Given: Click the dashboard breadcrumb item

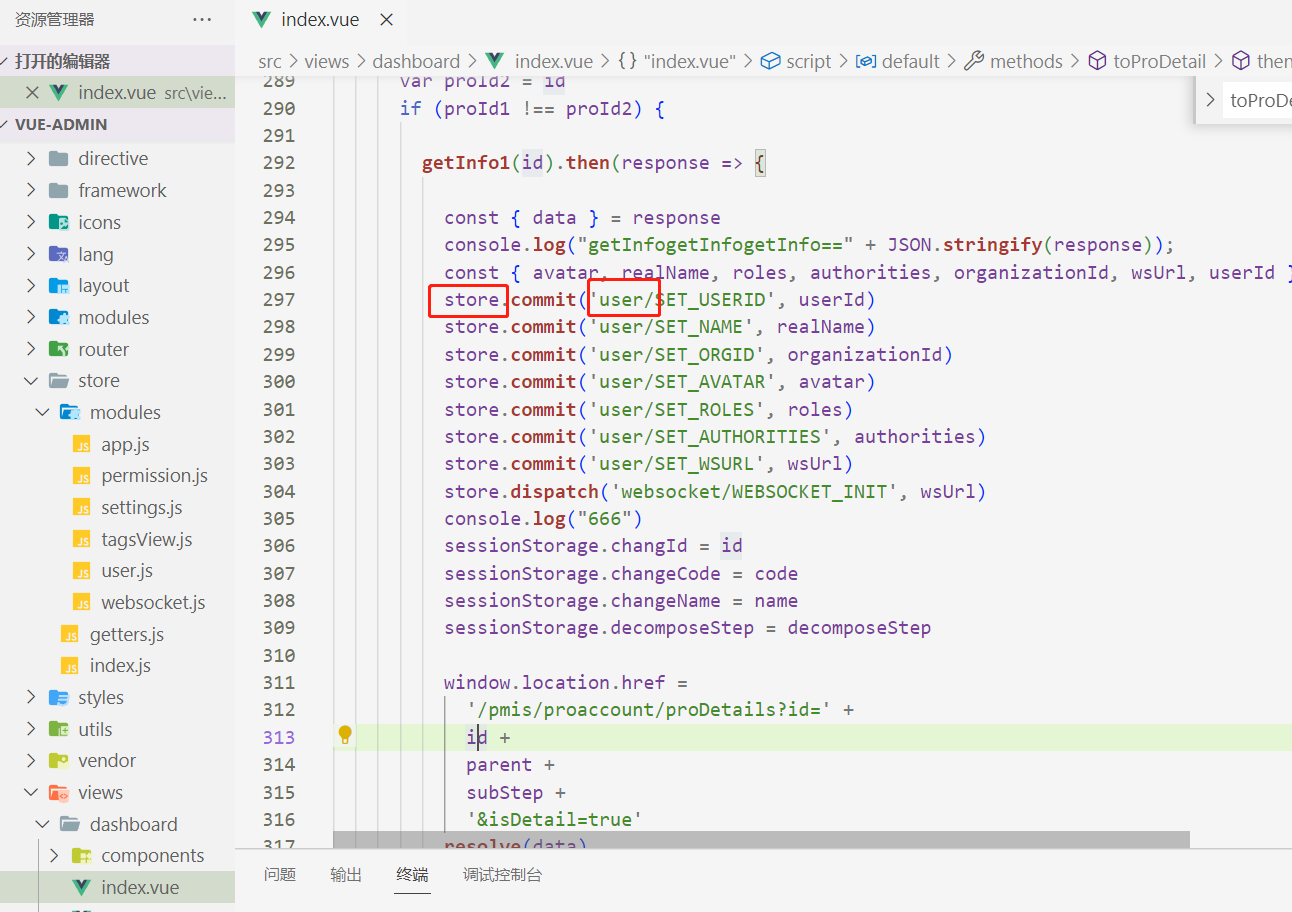Looking at the screenshot, I should pyautogui.click(x=416, y=60).
